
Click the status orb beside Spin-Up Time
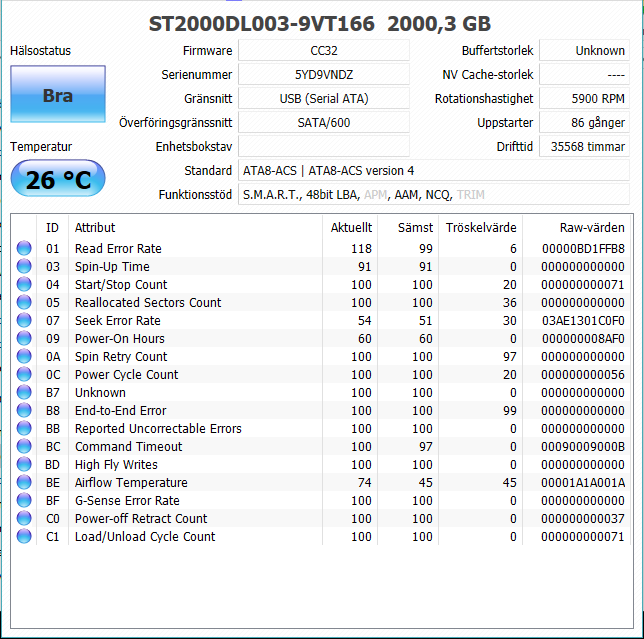tap(24, 266)
